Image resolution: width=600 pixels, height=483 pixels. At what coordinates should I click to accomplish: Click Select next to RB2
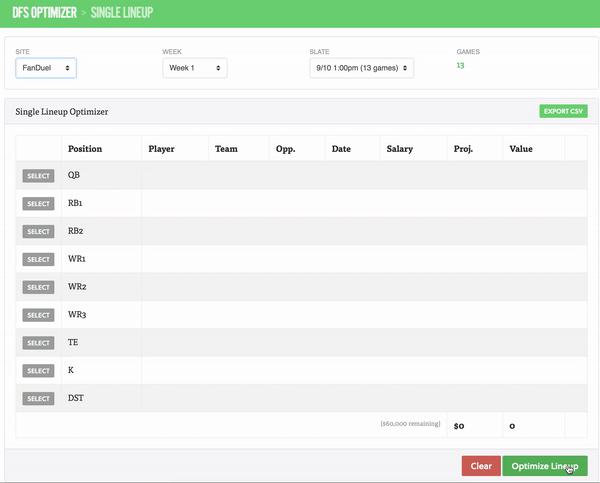click(x=38, y=232)
